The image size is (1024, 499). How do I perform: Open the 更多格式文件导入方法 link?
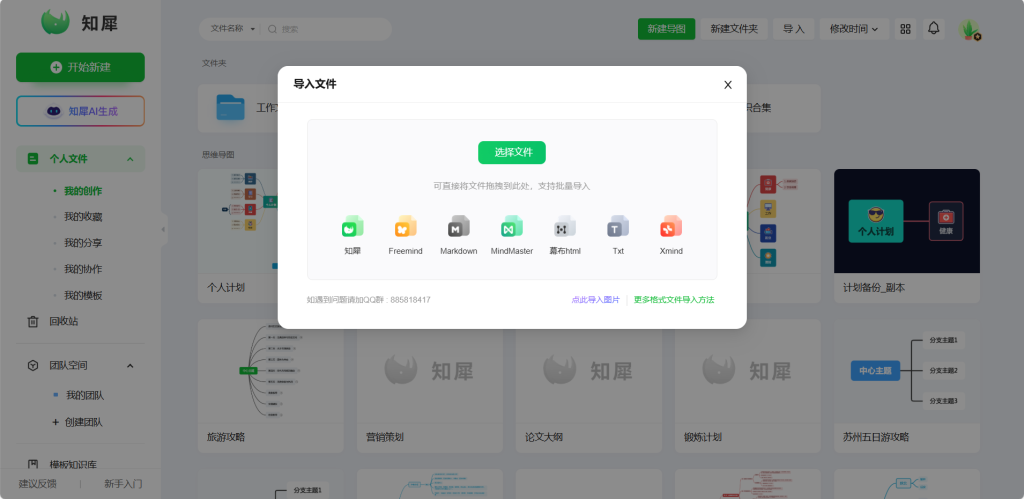click(674, 300)
